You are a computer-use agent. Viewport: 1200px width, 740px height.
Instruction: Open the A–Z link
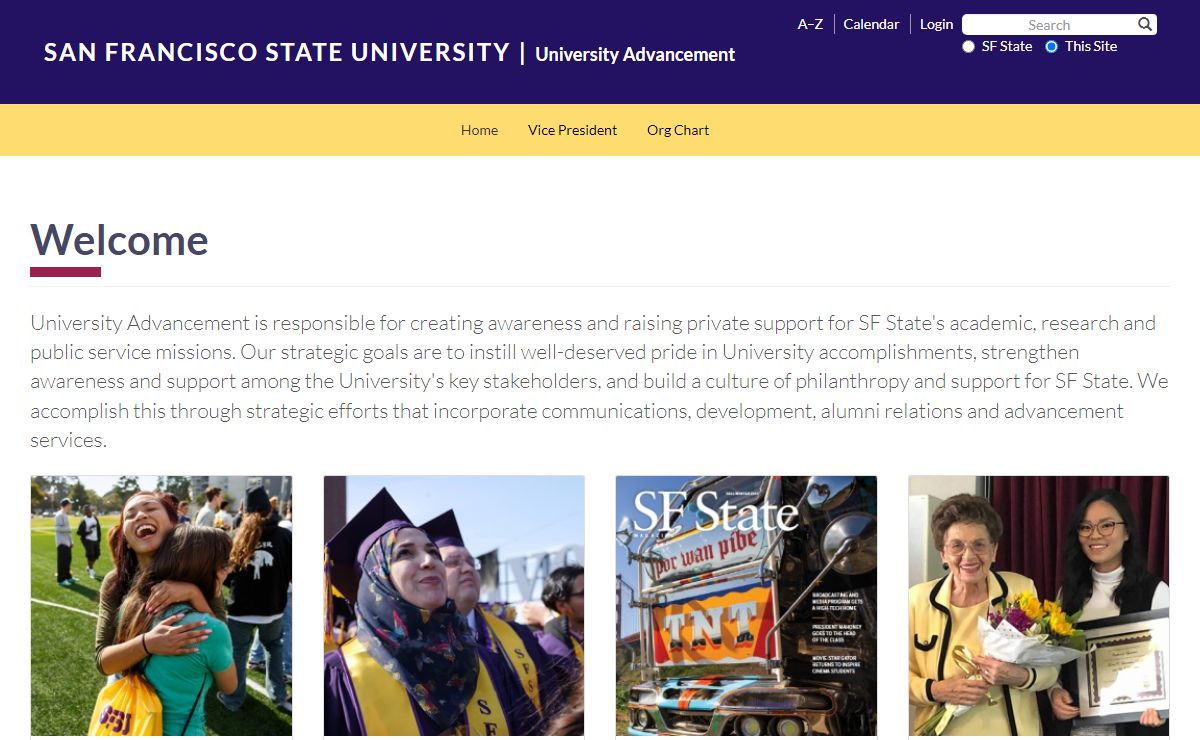tap(810, 24)
